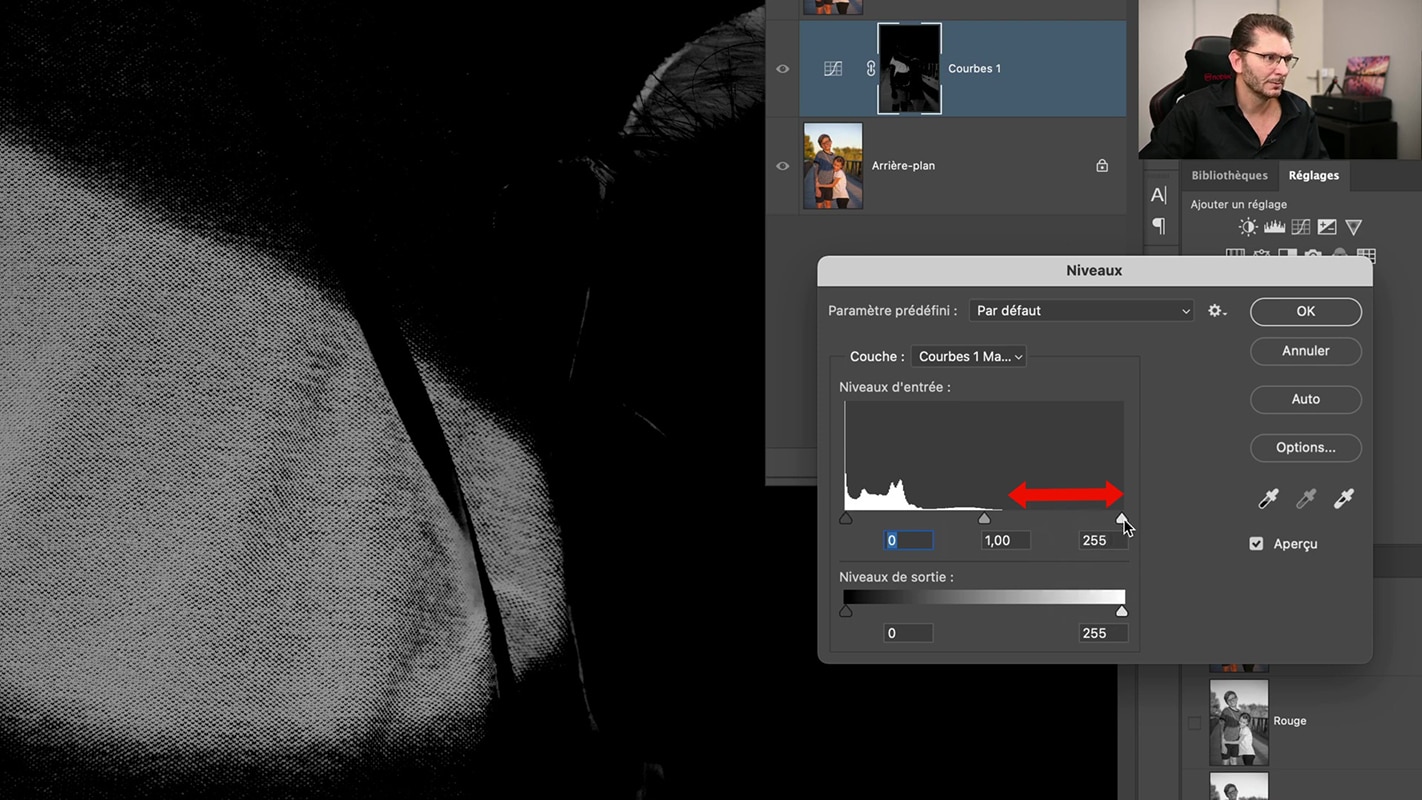Click the input white point slider
Viewport: 1422px width, 800px height.
click(1122, 519)
